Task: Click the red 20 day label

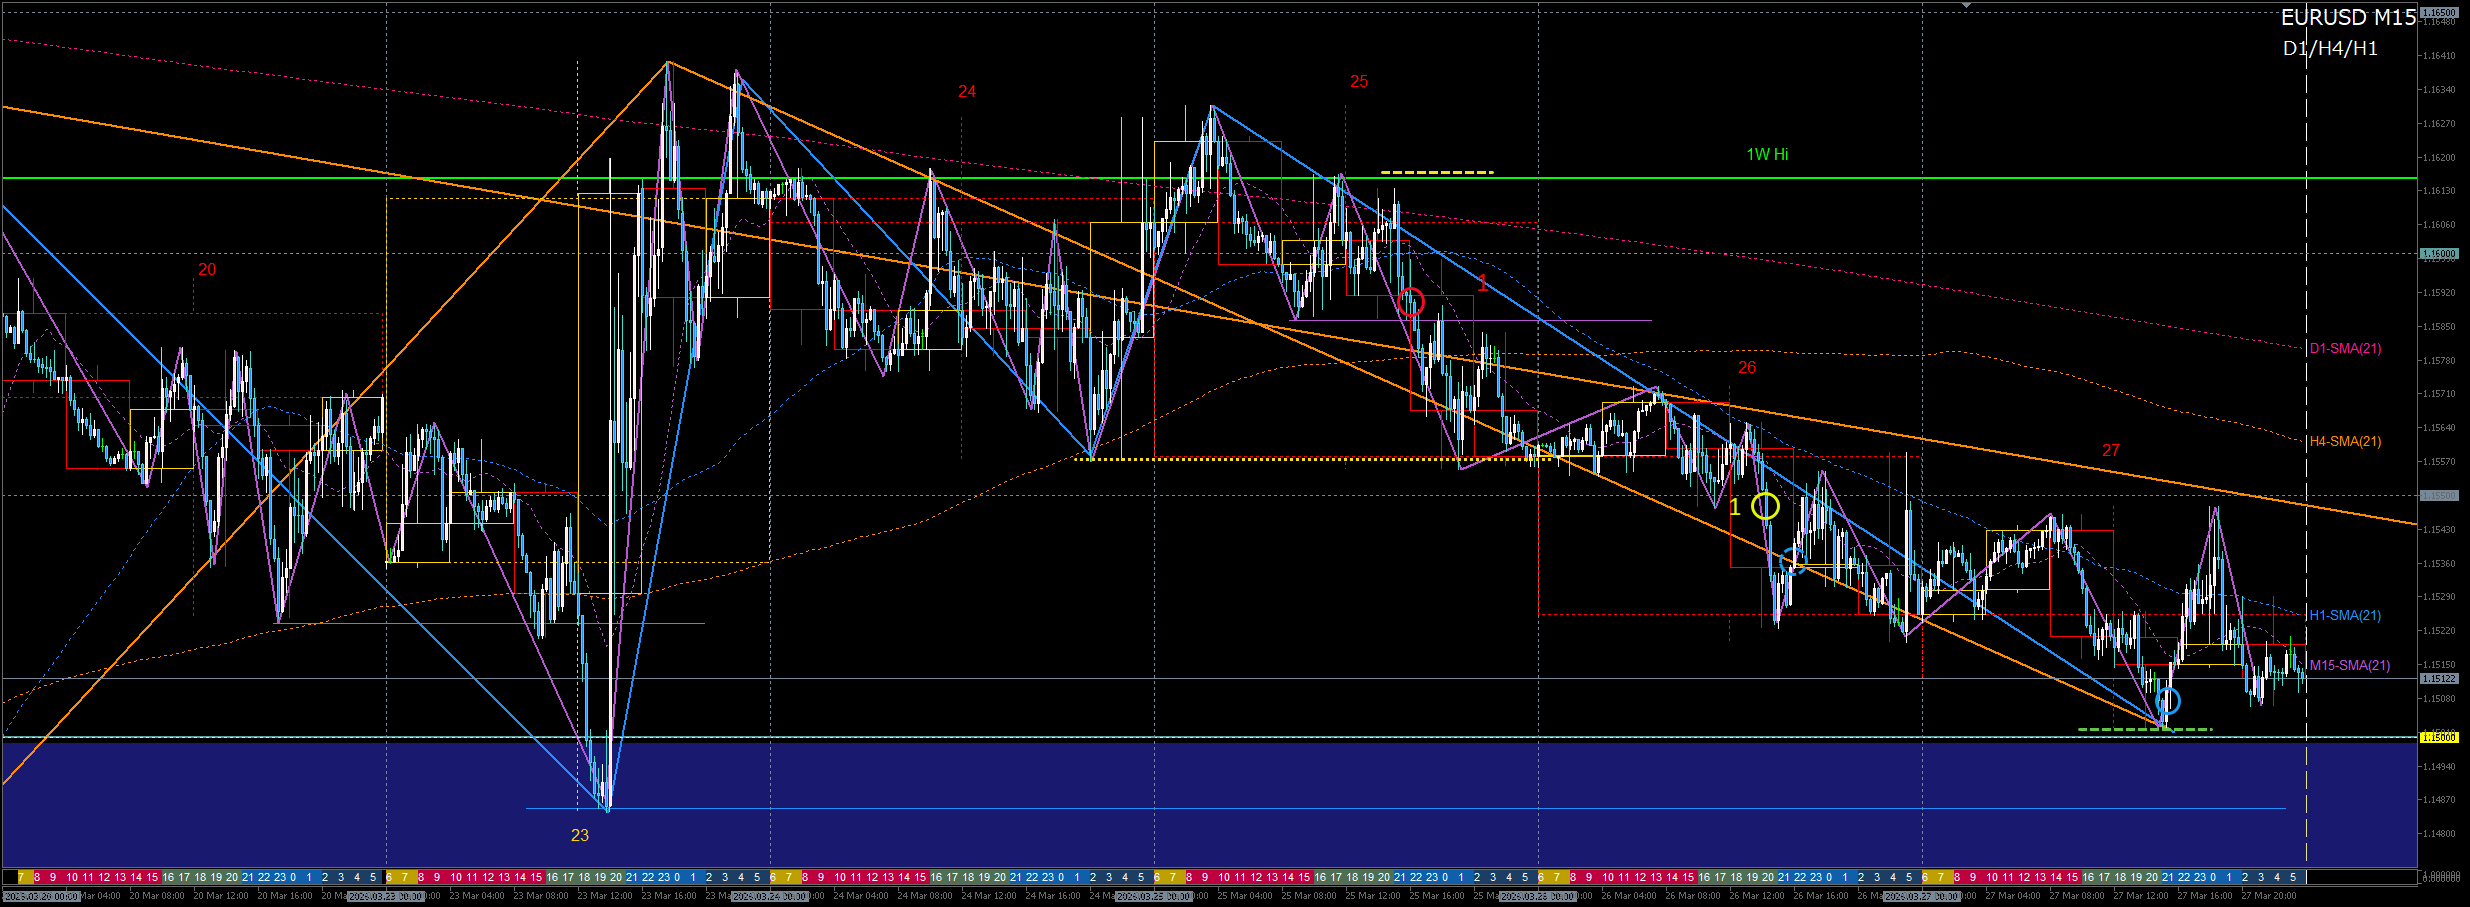Action: pos(207,270)
